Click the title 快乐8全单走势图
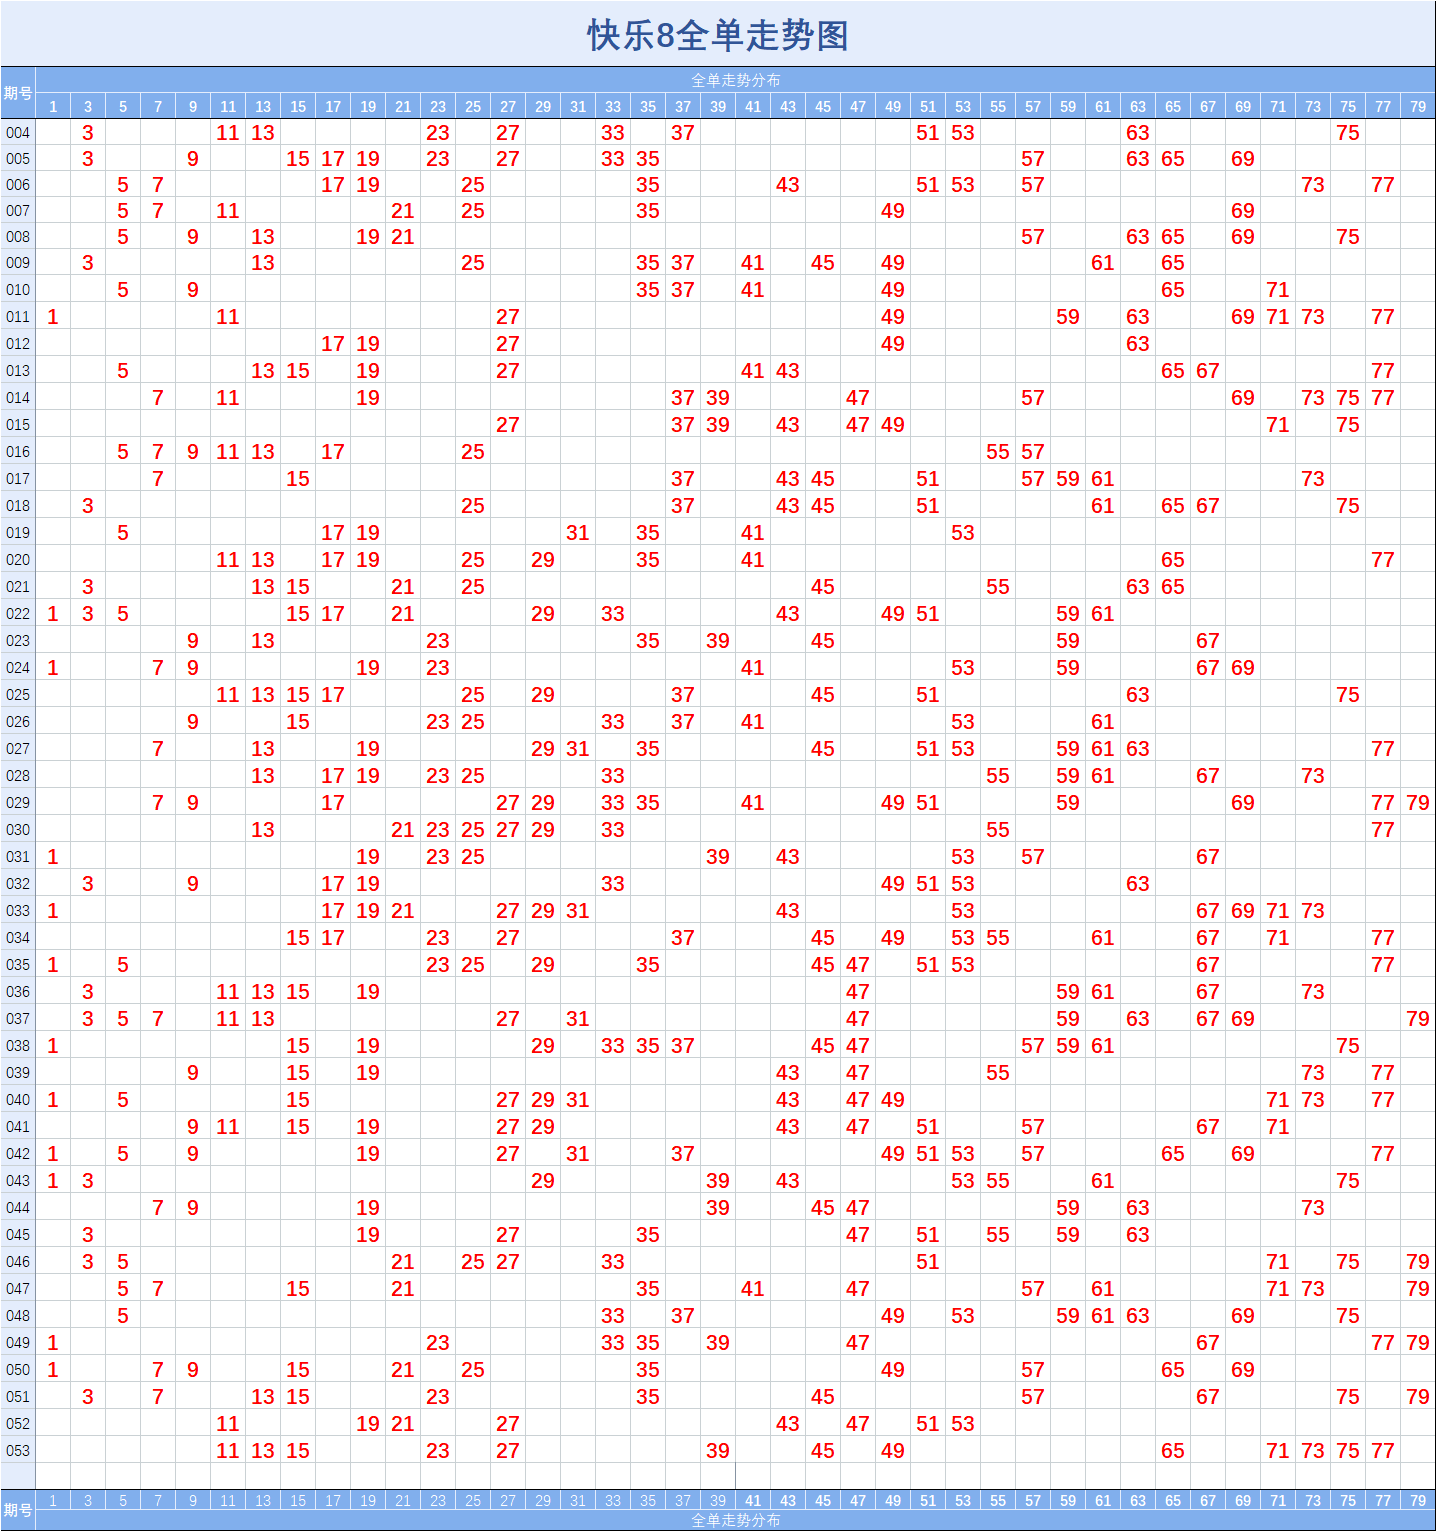This screenshot has height=1531, width=1436. (718, 35)
